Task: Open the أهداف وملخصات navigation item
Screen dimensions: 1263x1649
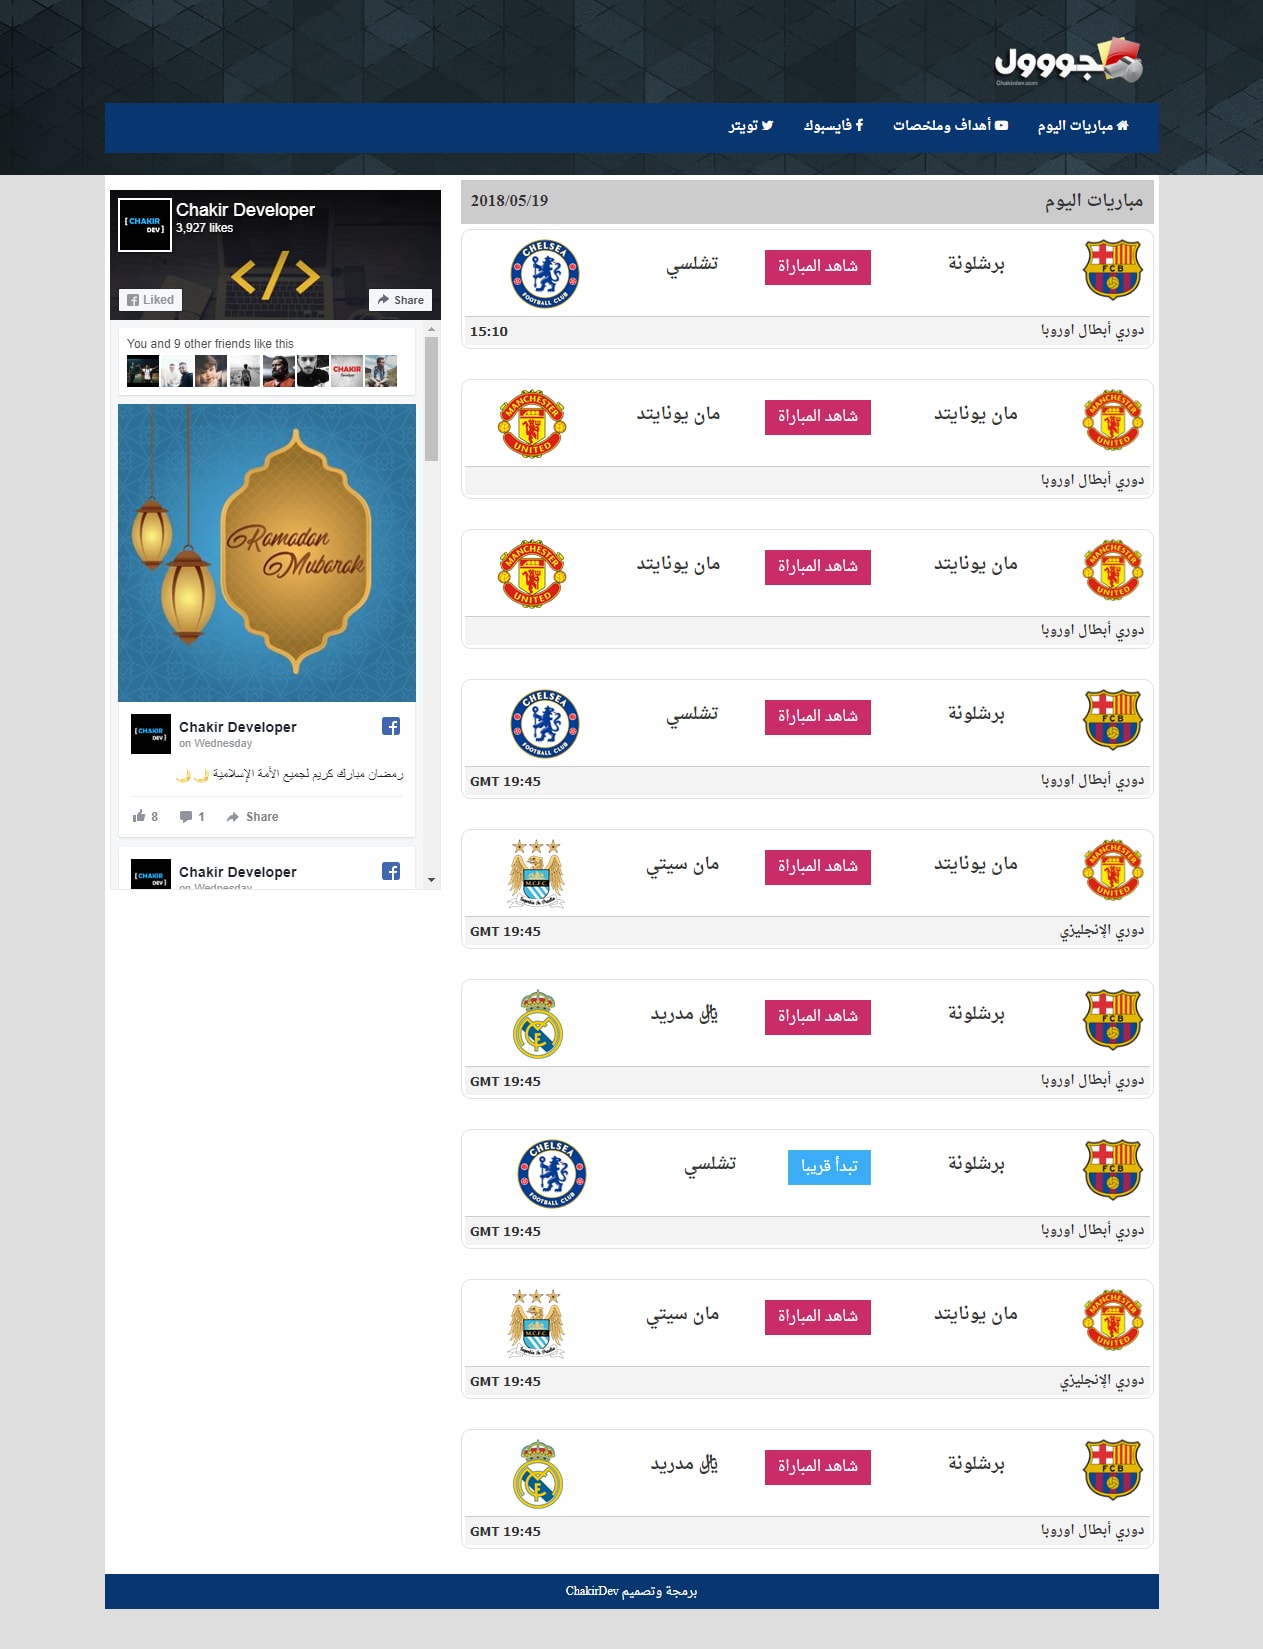Action: (950, 126)
